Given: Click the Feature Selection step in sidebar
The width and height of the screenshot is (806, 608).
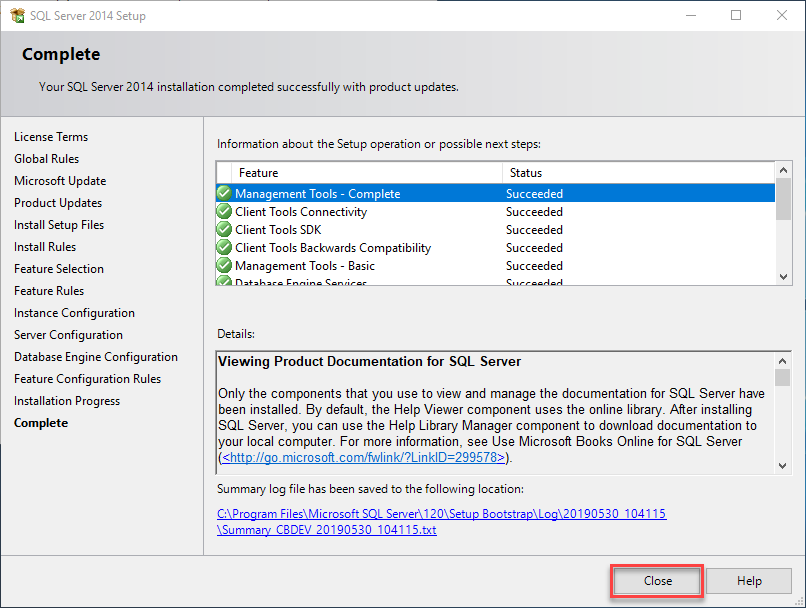Looking at the screenshot, I should (59, 269).
